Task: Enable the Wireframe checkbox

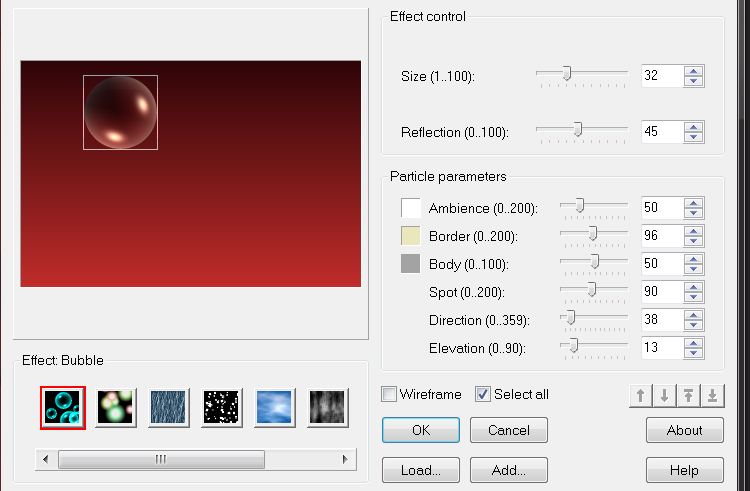Action: (x=389, y=394)
